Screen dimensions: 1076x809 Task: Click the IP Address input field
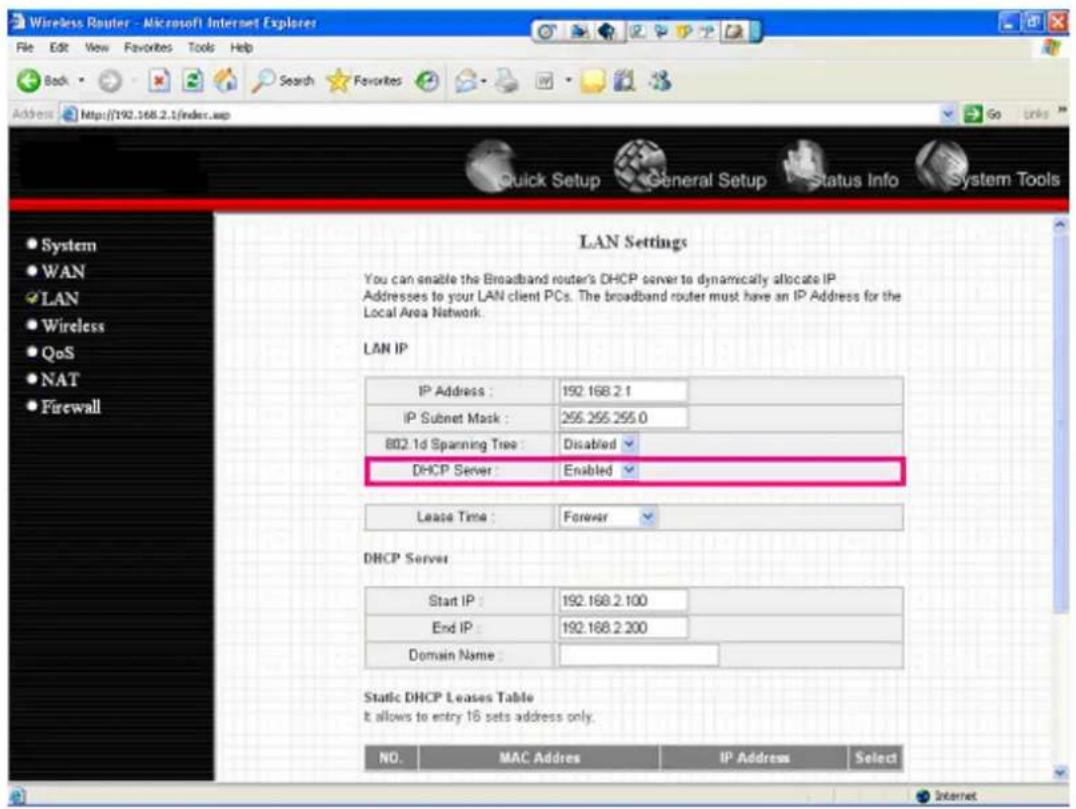click(623, 391)
